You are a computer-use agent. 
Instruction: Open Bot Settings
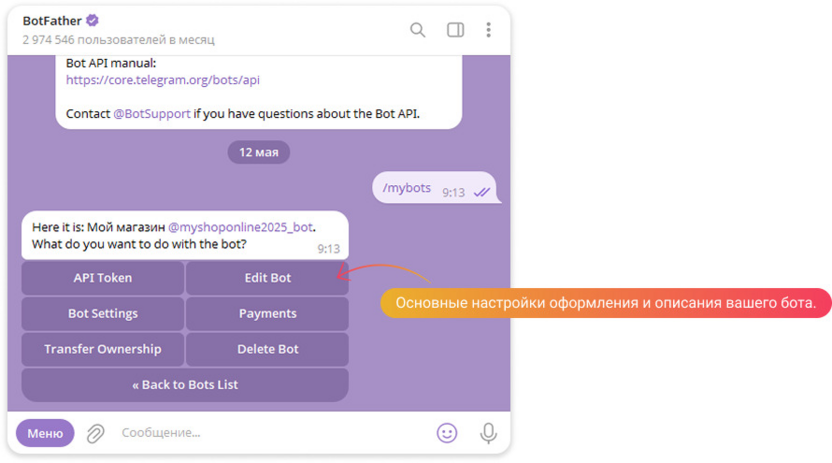click(103, 313)
